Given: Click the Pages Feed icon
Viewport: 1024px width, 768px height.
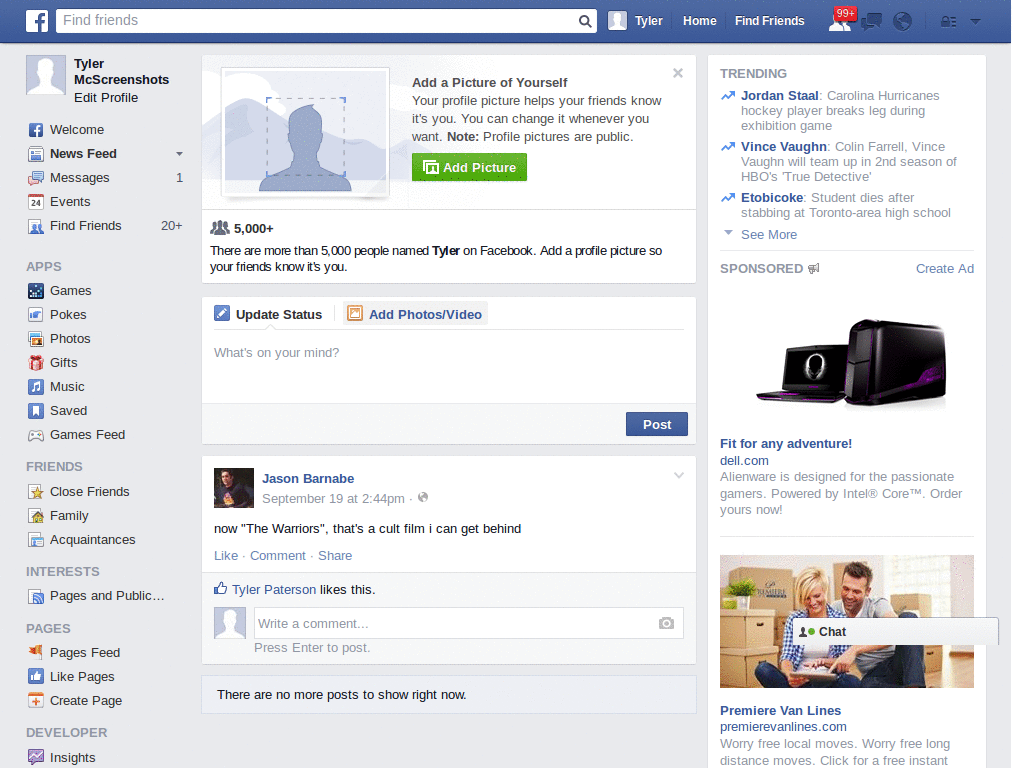Looking at the screenshot, I should point(36,652).
